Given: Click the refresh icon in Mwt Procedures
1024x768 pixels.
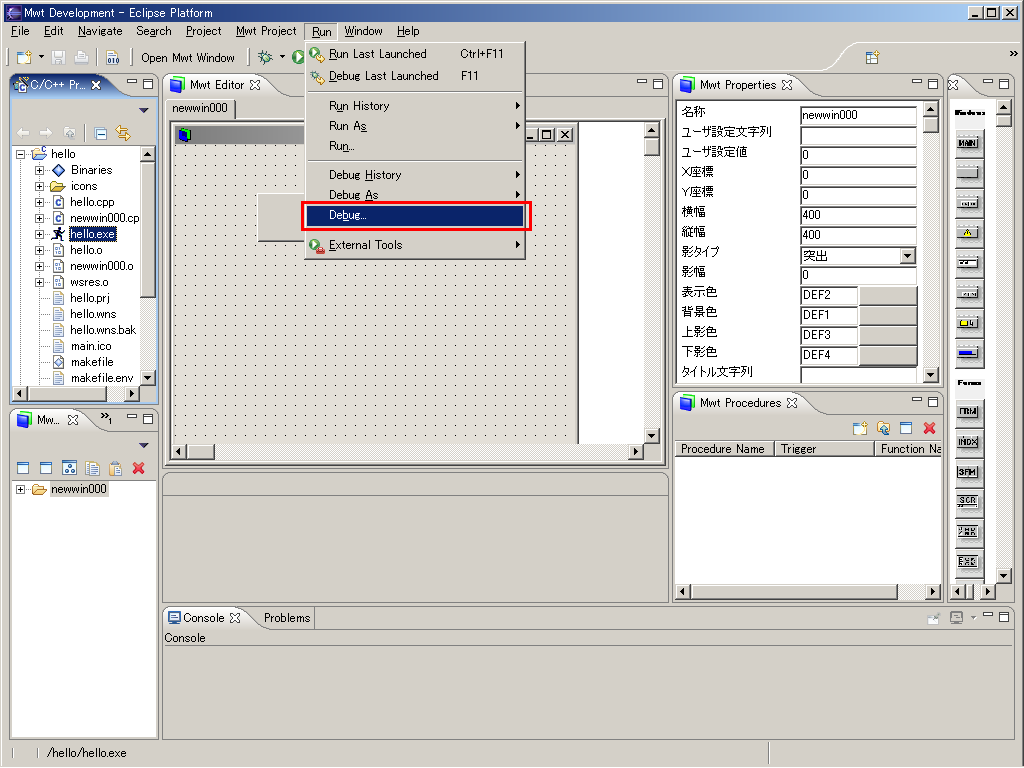Looking at the screenshot, I should [x=883, y=428].
